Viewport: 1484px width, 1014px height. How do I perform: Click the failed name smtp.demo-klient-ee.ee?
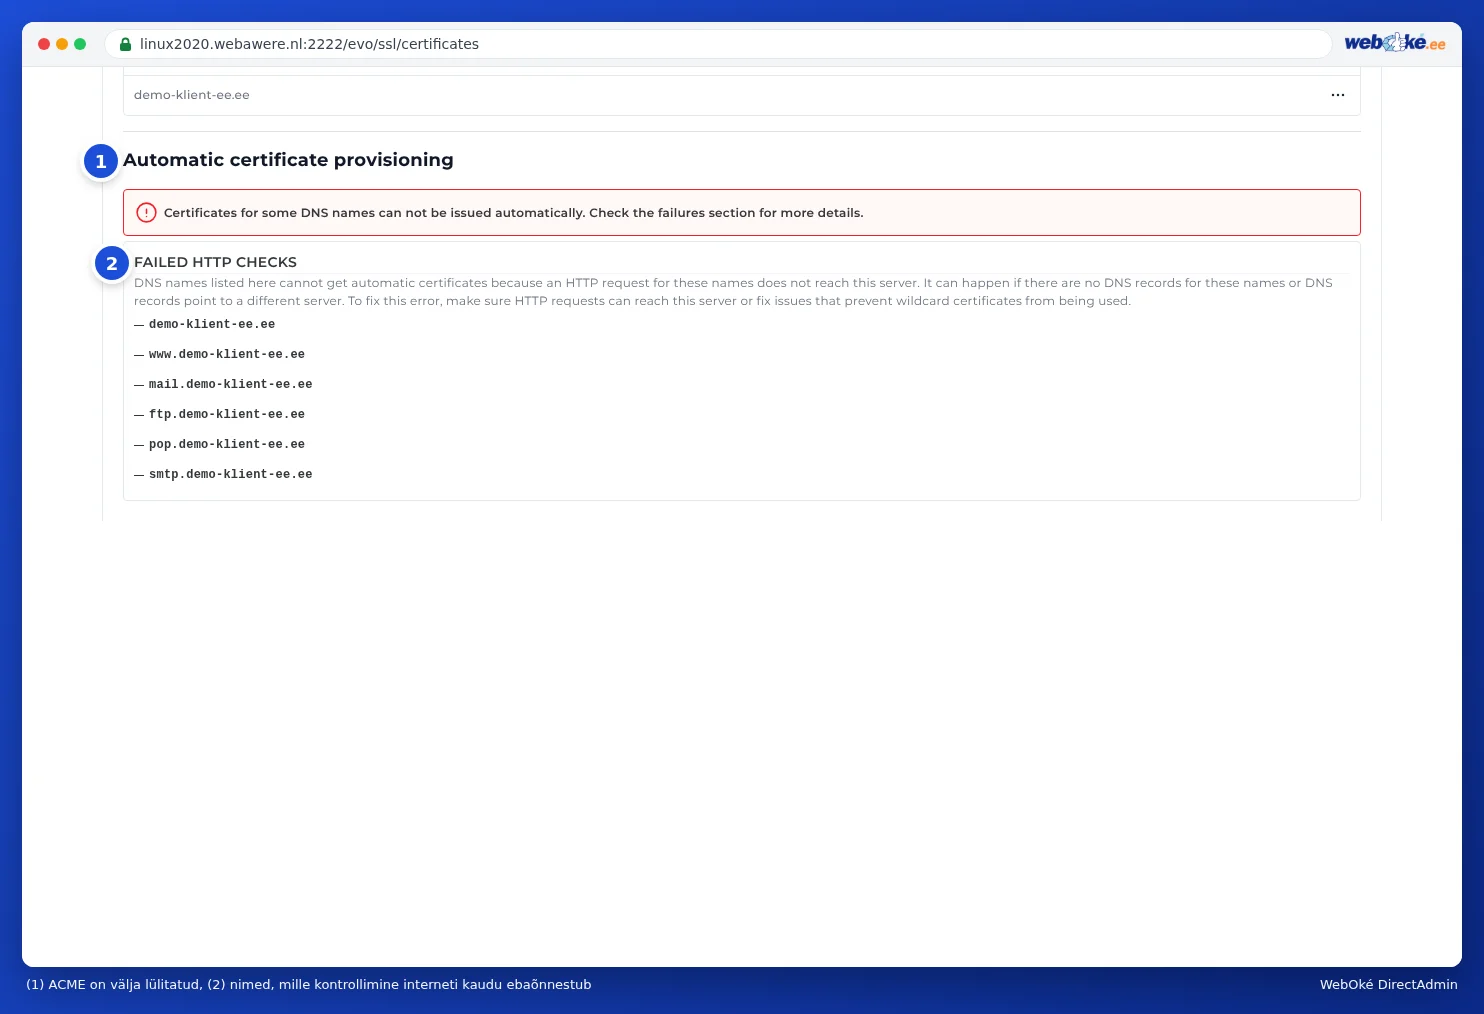(x=231, y=474)
